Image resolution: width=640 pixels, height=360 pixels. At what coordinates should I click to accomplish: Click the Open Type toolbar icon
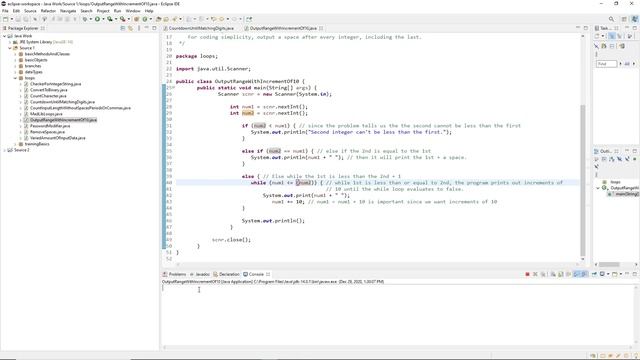158,19
